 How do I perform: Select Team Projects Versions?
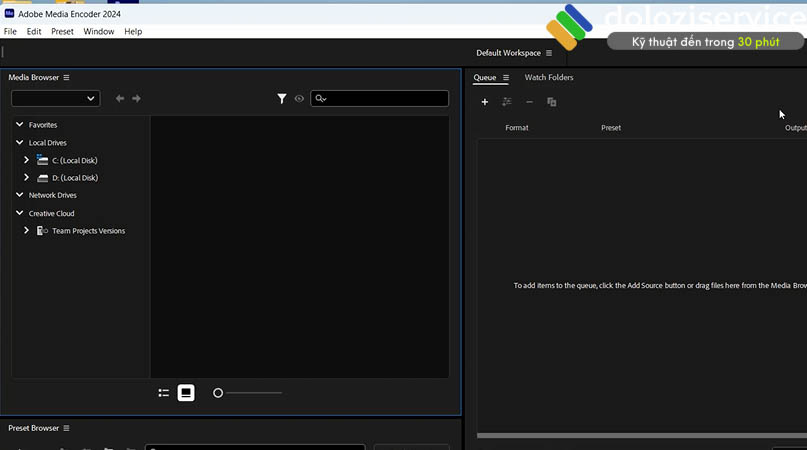pyautogui.click(x=88, y=231)
